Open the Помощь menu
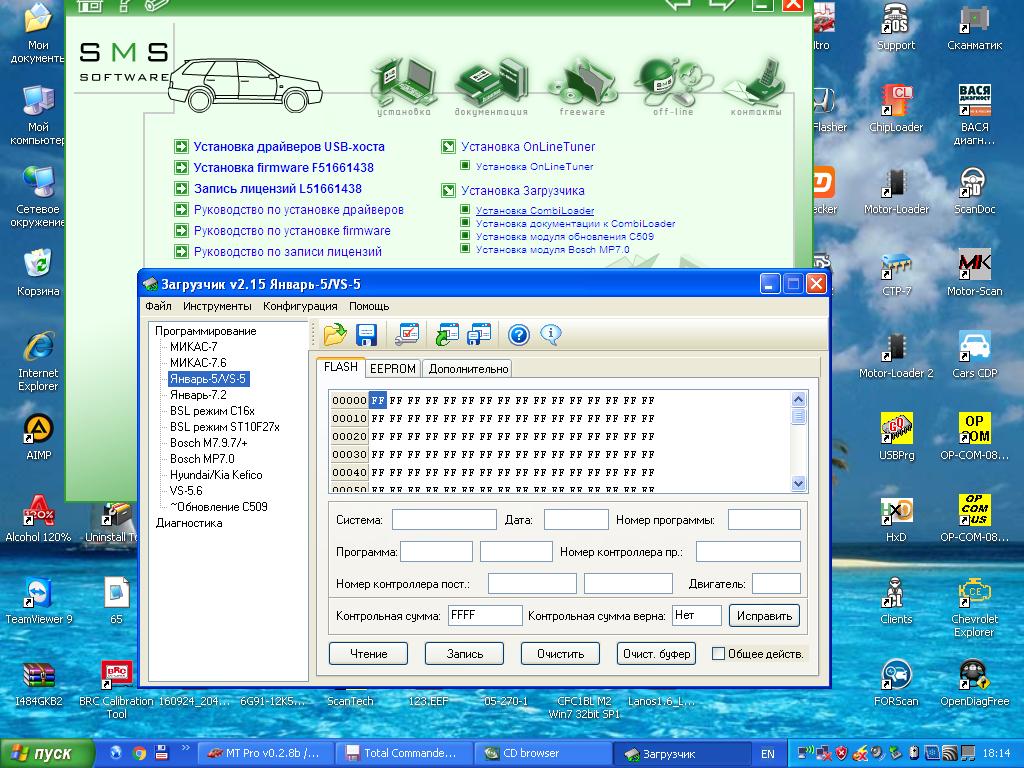Image resolution: width=1024 pixels, height=768 pixels. (x=369, y=306)
